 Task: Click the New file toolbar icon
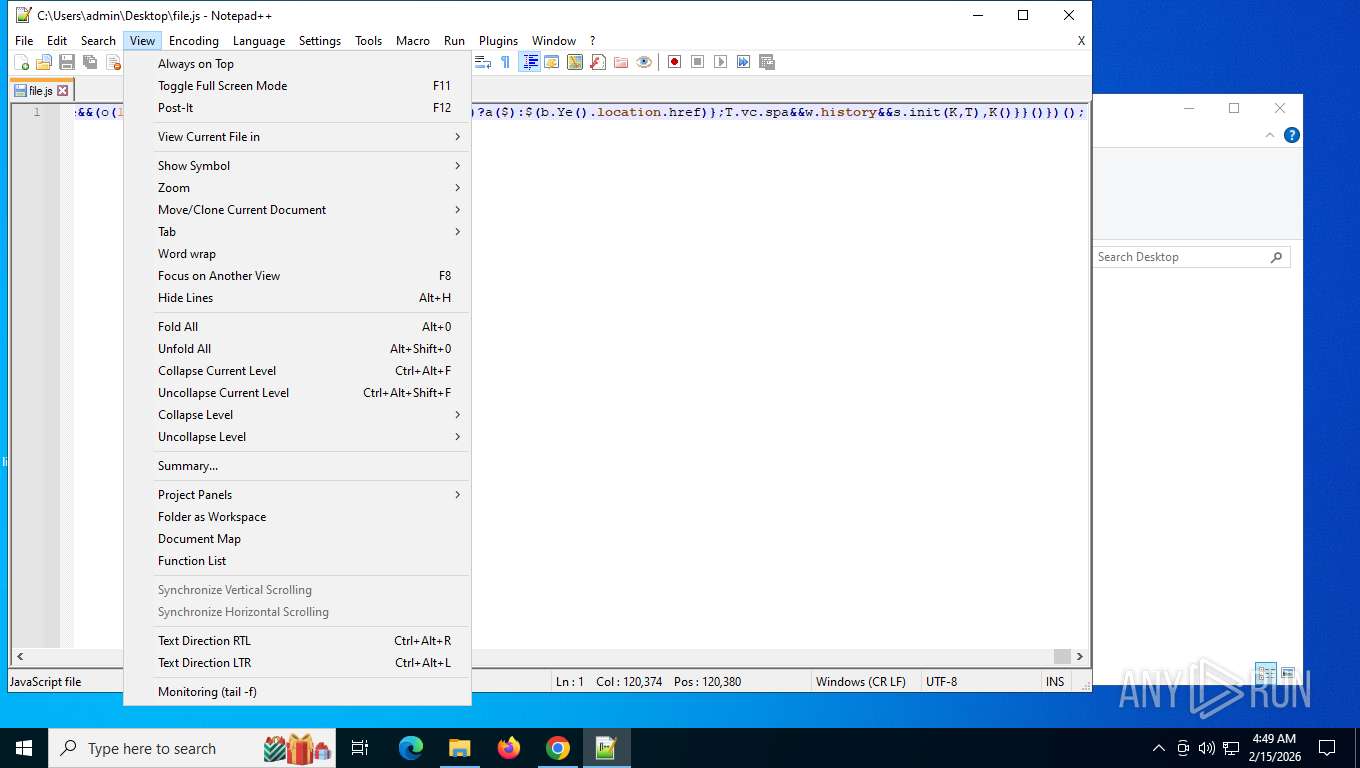pyautogui.click(x=21, y=62)
